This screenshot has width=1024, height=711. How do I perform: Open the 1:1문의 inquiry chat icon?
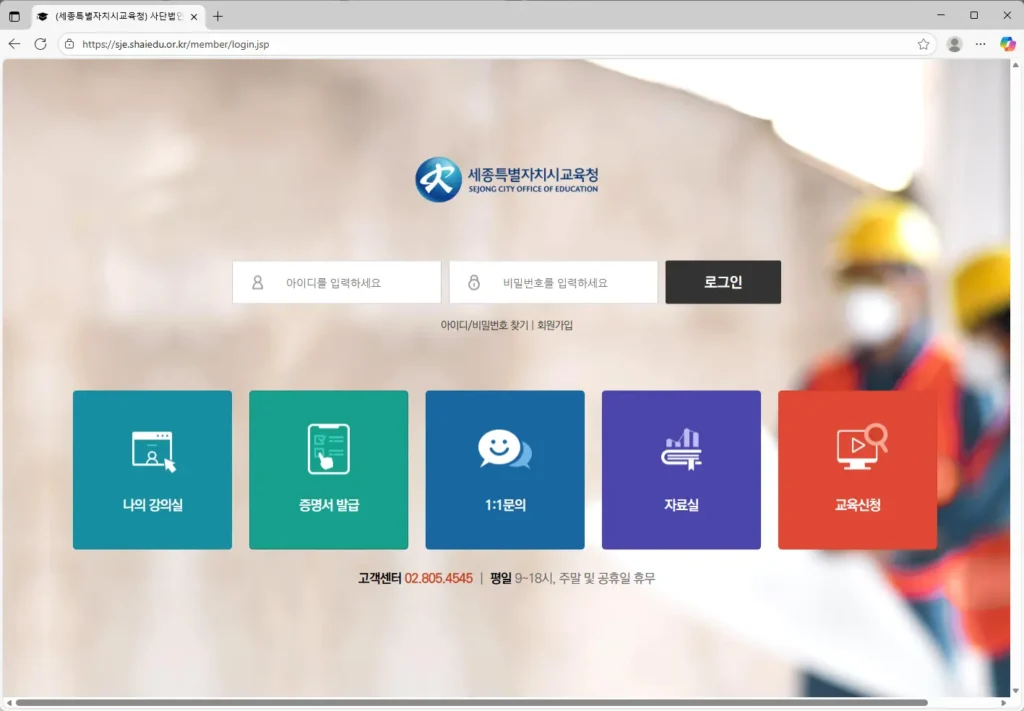(x=505, y=448)
